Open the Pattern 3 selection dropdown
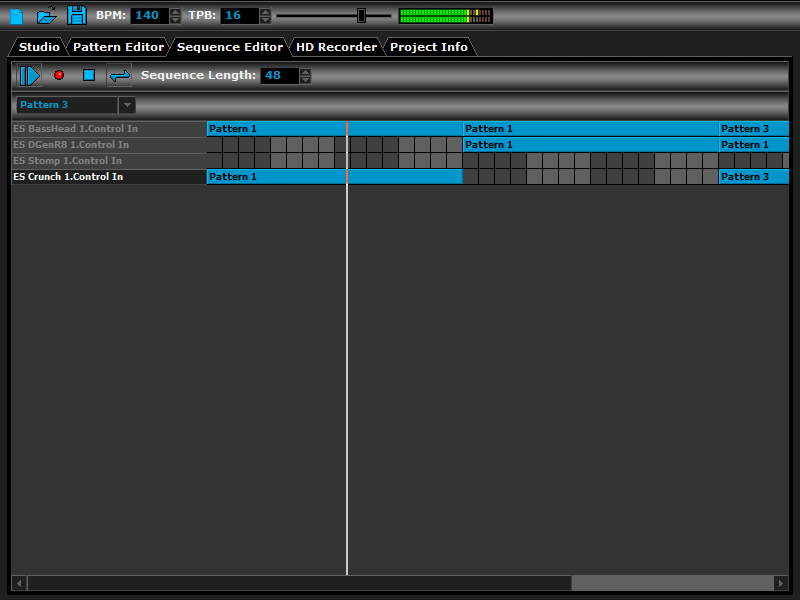800x600 pixels. [x=127, y=104]
